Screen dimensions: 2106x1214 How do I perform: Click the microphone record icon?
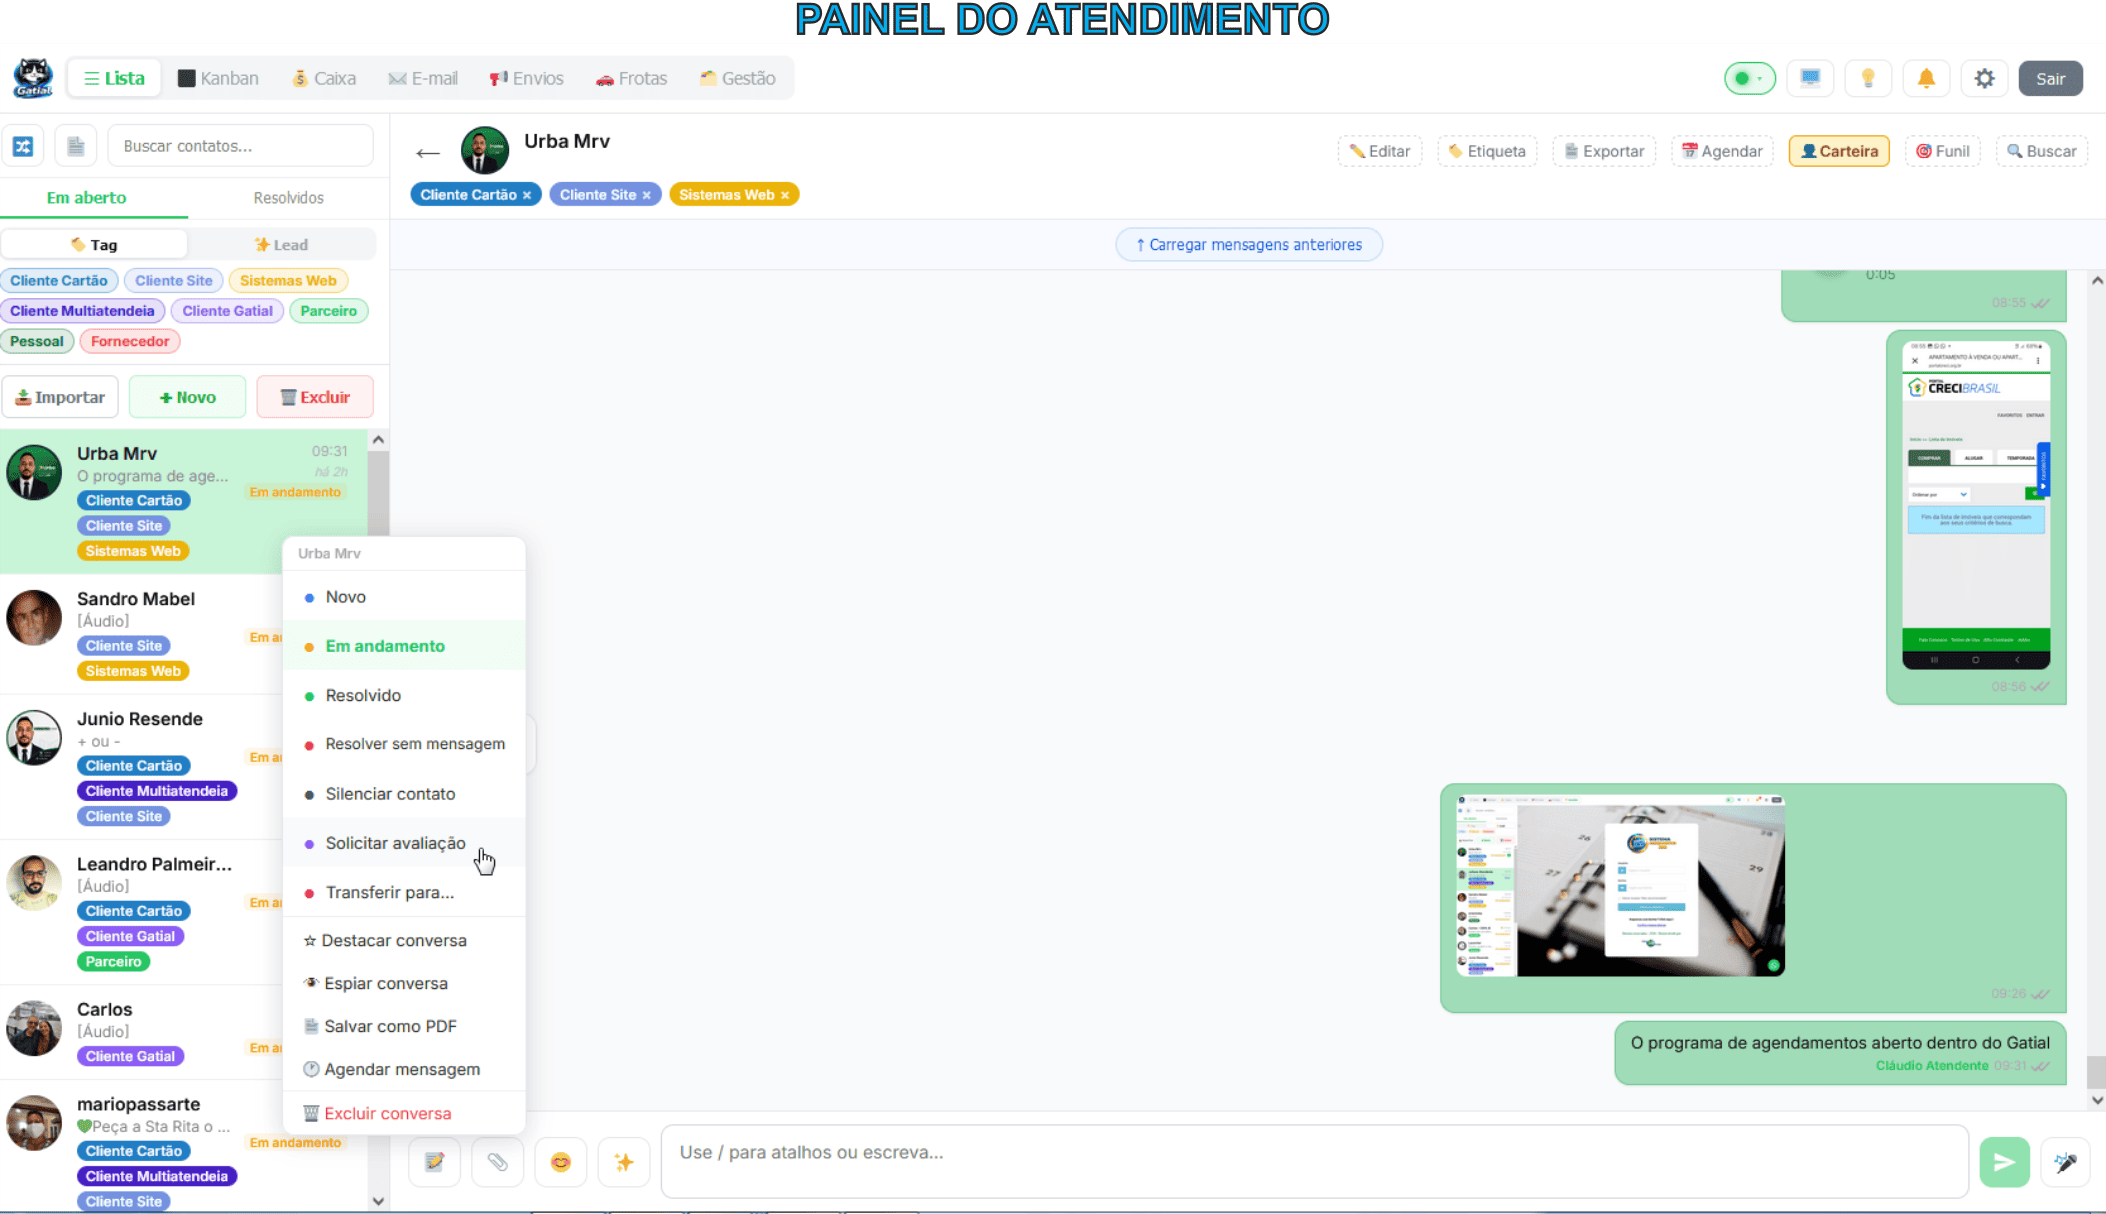(x=2066, y=1161)
